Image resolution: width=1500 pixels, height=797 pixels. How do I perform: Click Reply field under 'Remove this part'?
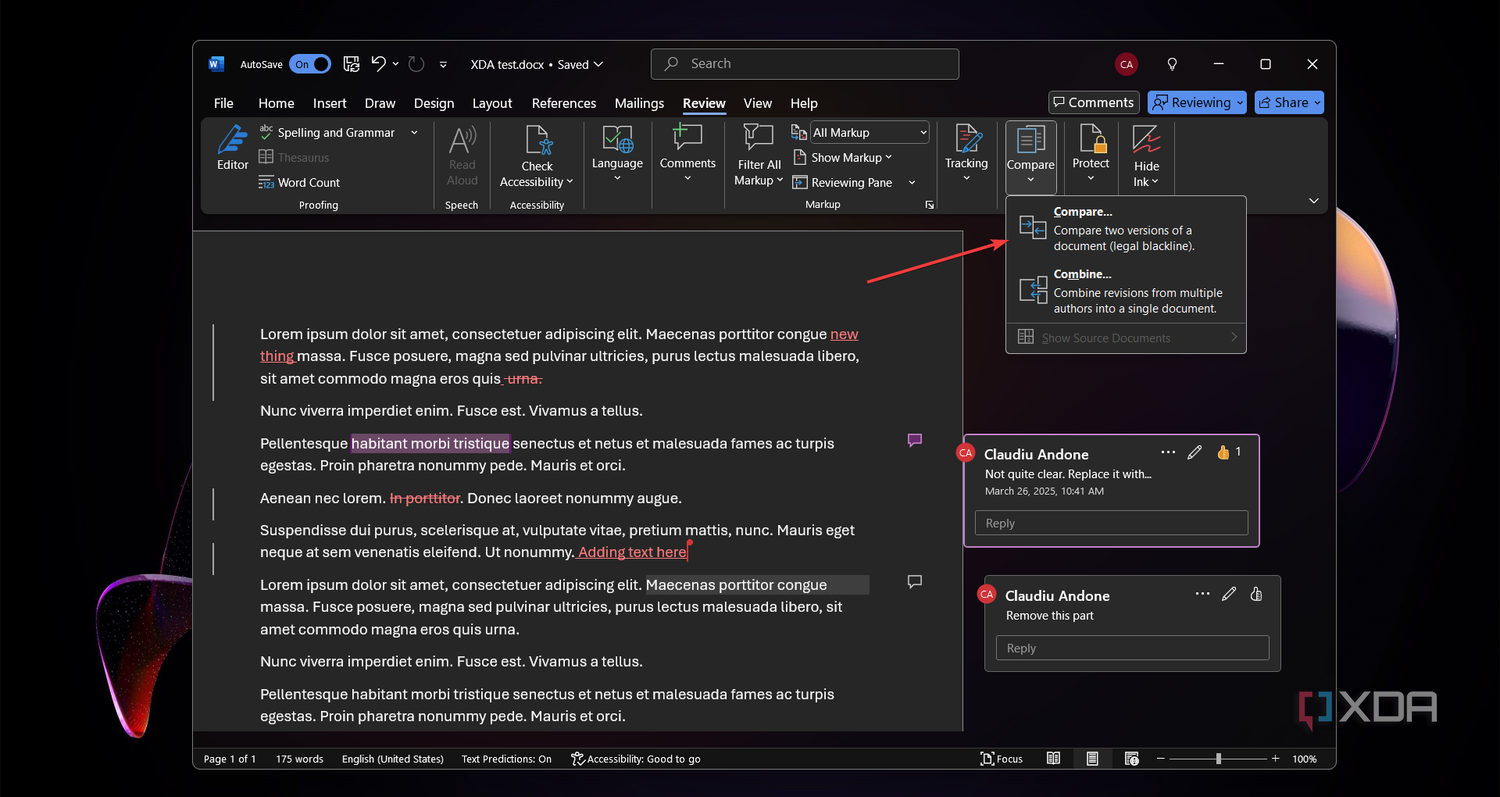click(x=1132, y=648)
